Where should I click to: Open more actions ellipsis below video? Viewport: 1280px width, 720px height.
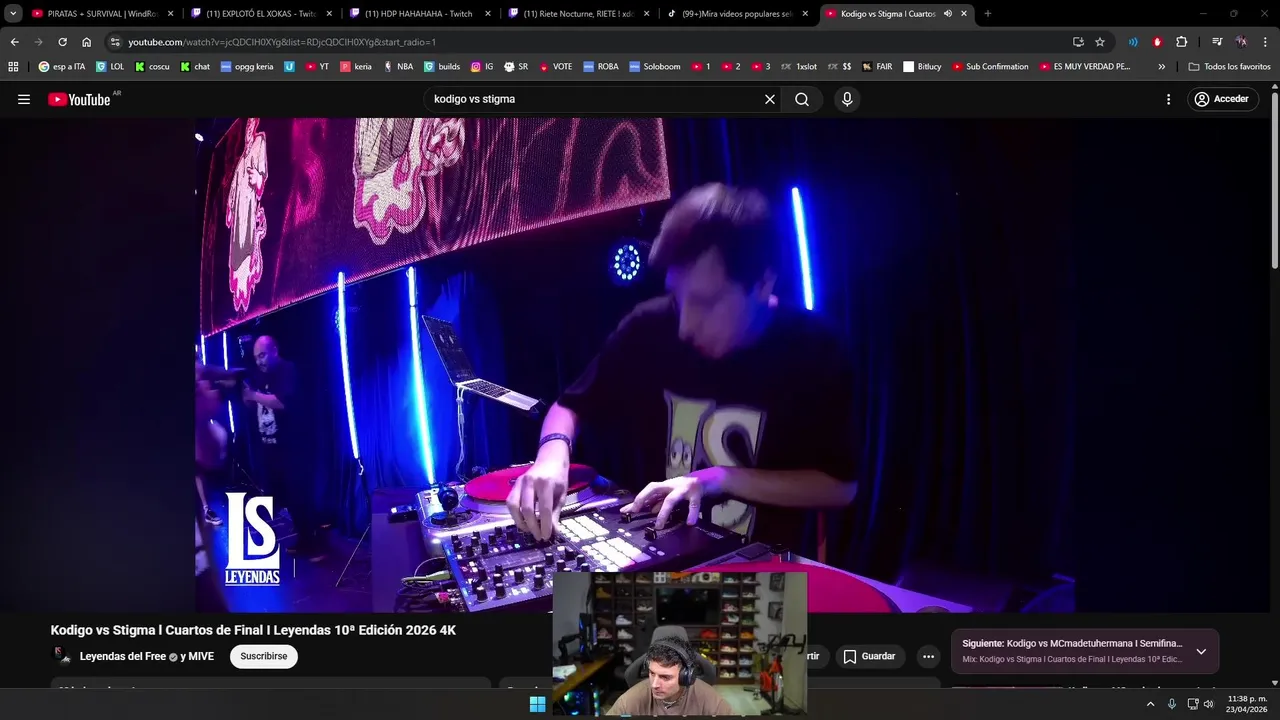[929, 657]
